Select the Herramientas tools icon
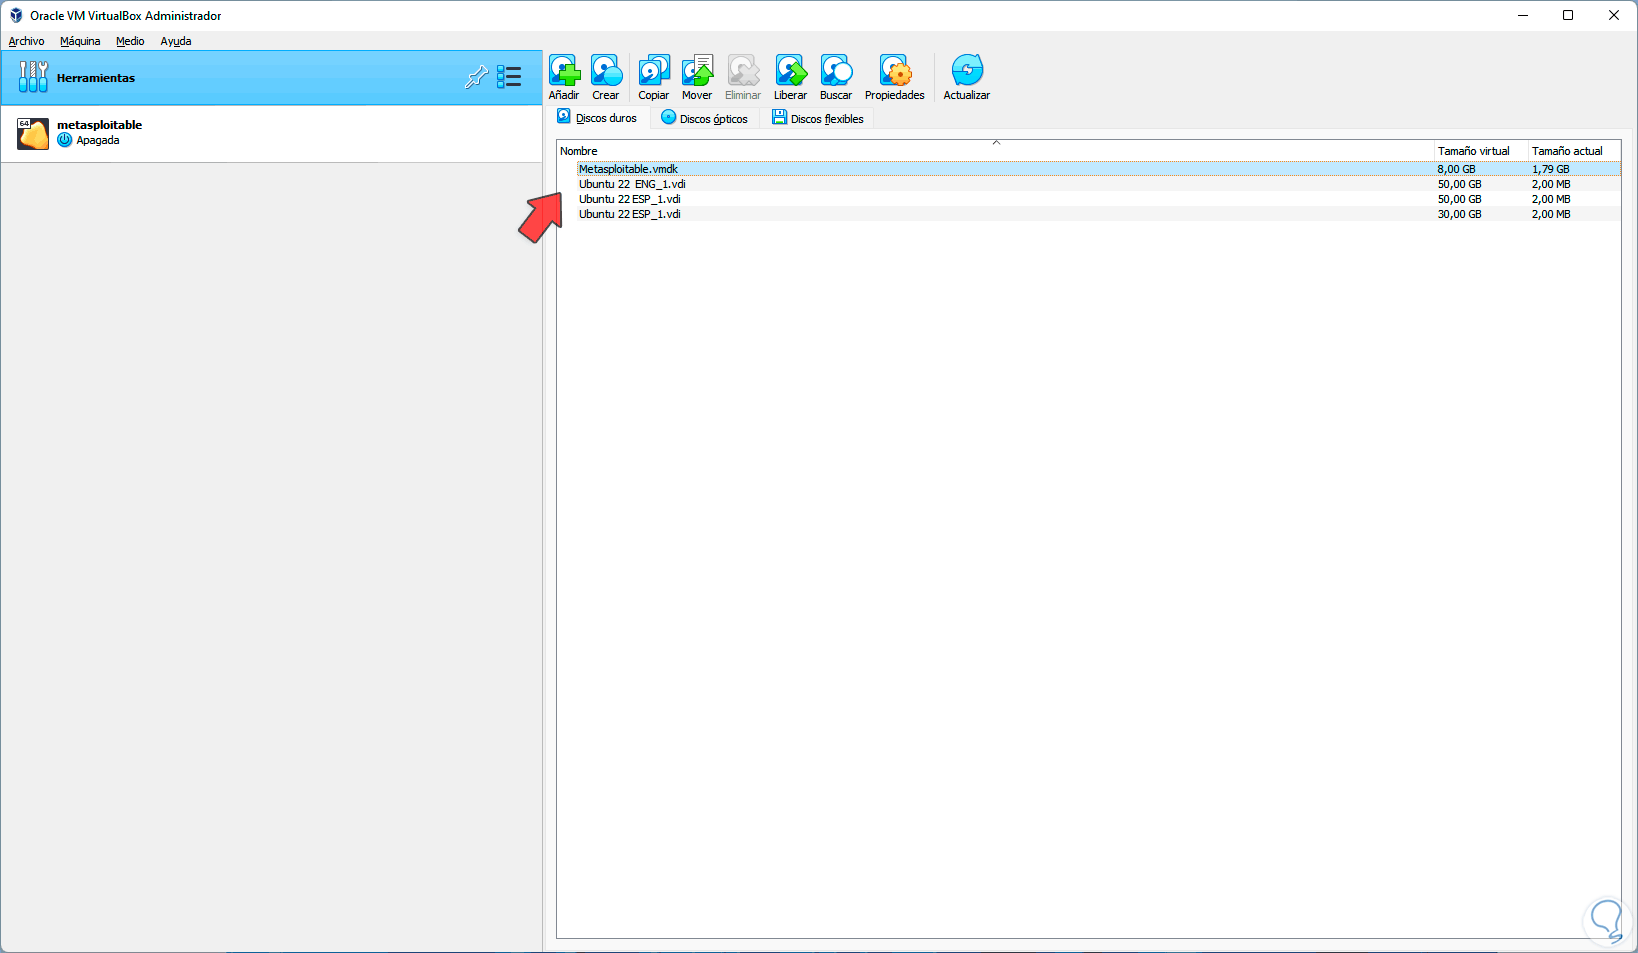This screenshot has width=1638, height=953. click(33, 77)
